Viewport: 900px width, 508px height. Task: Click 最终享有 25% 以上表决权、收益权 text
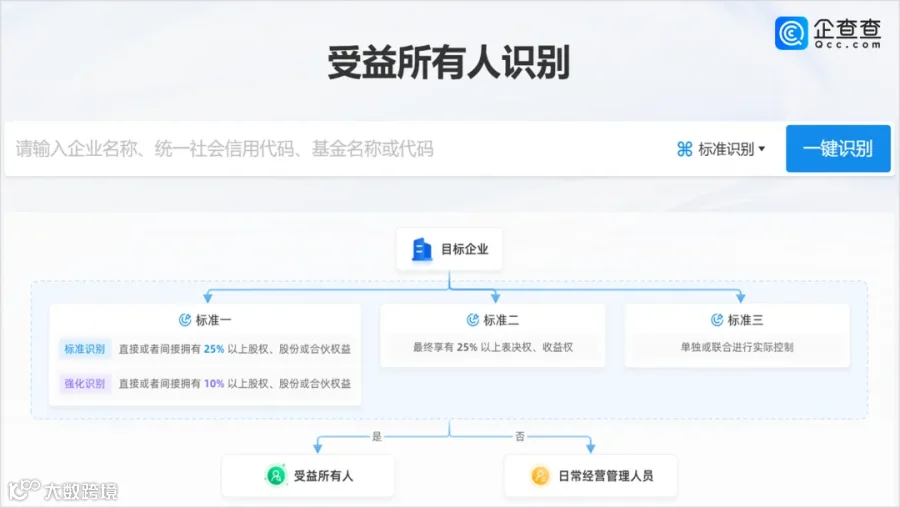point(493,347)
